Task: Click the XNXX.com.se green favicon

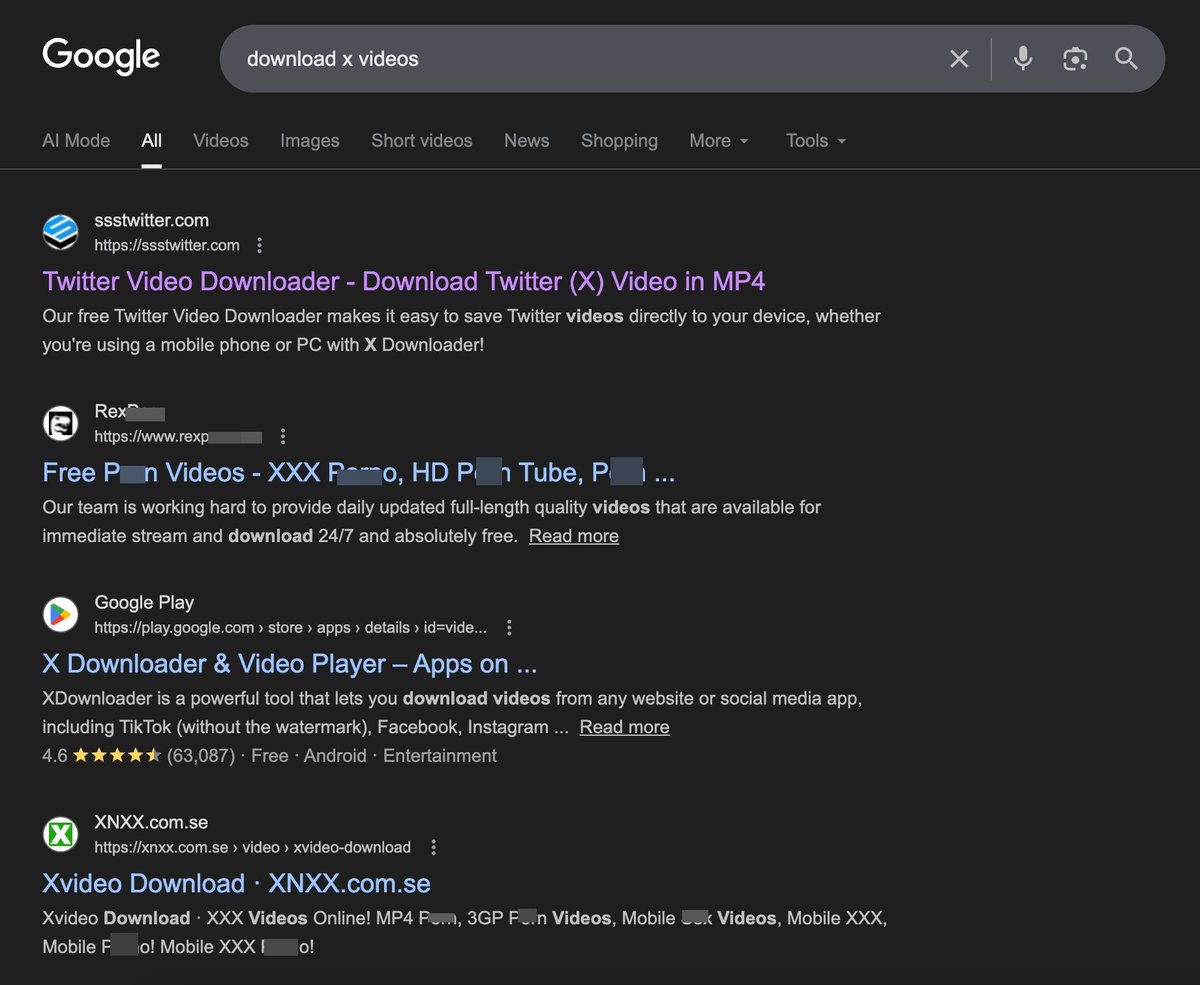Action: [x=60, y=834]
